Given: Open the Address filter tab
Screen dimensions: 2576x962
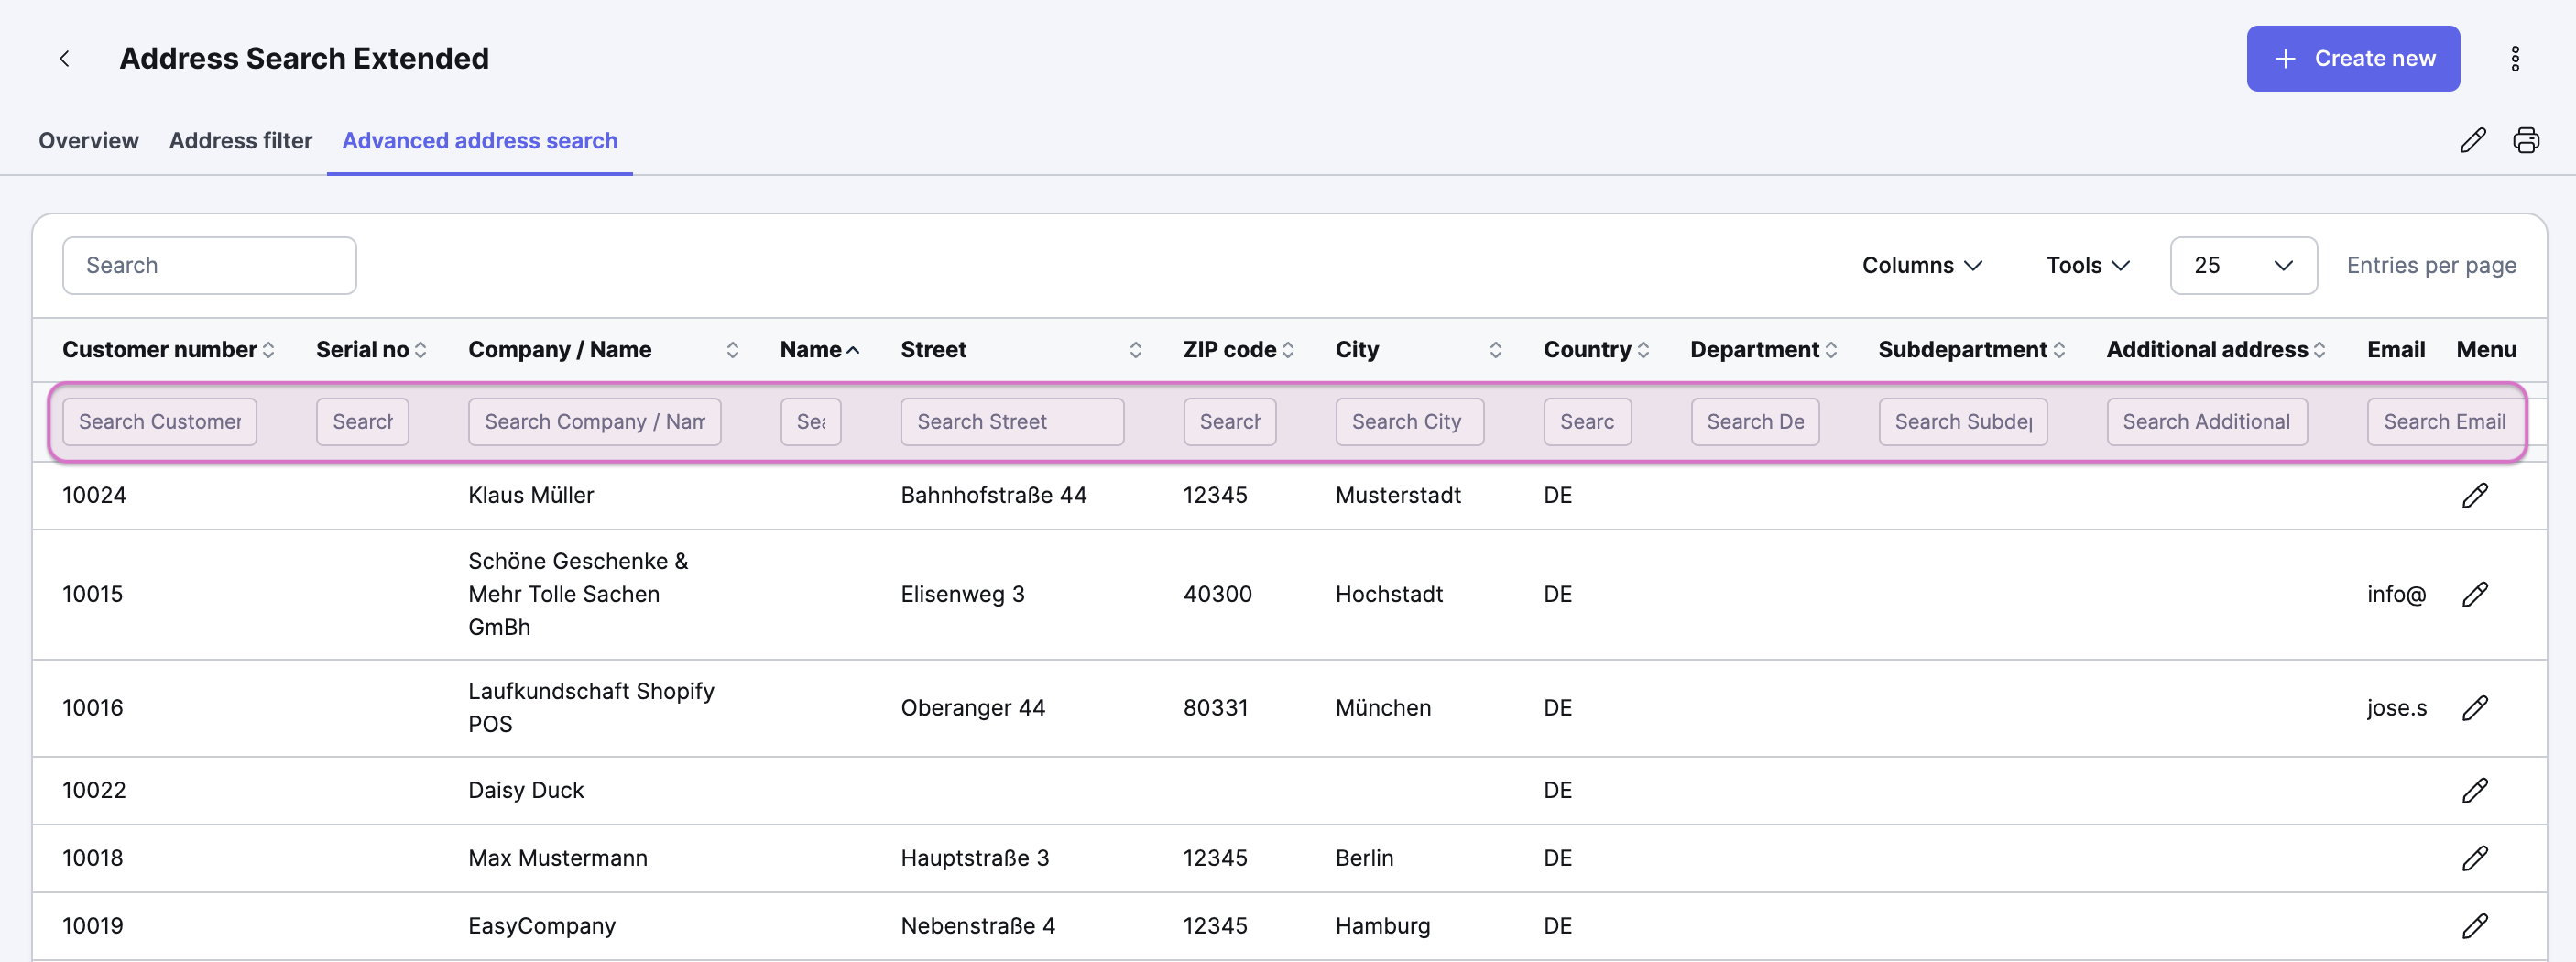Looking at the screenshot, I should pyautogui.click(x=240, y=141).
